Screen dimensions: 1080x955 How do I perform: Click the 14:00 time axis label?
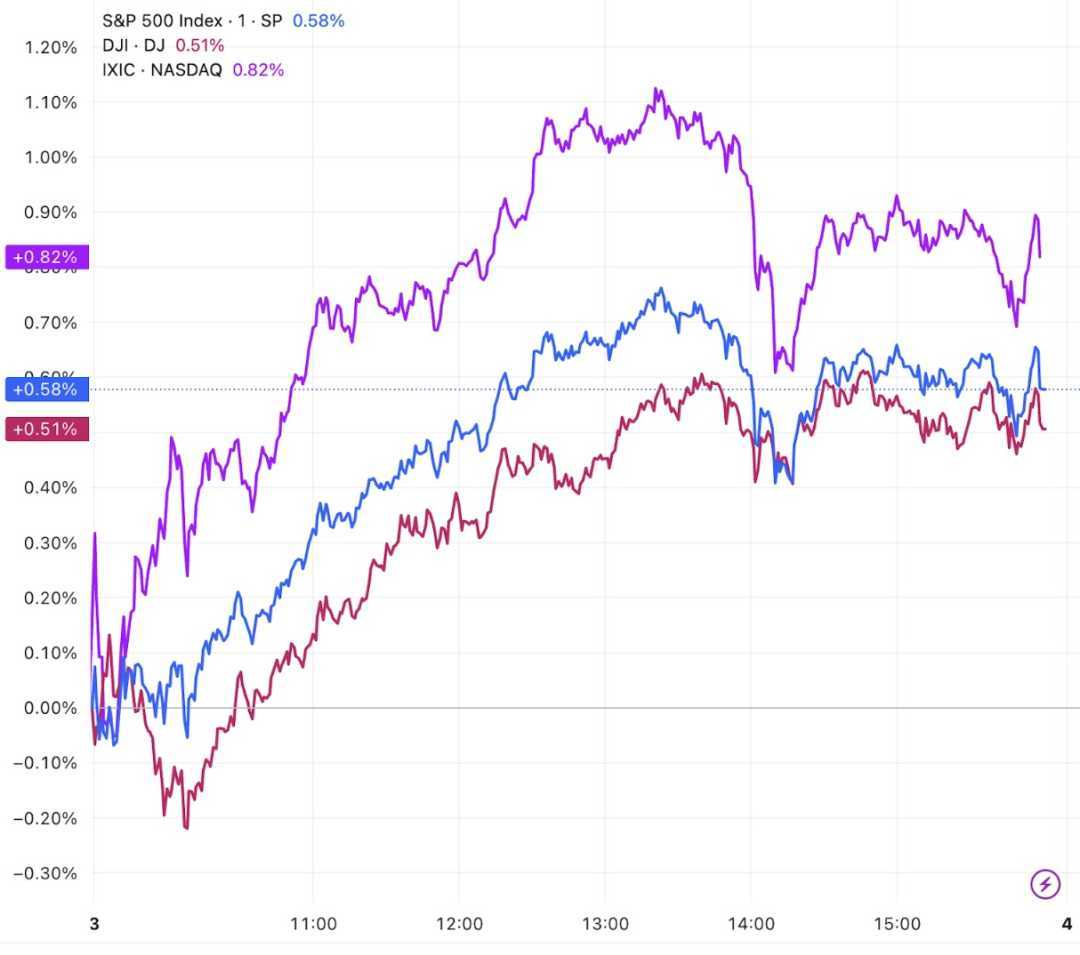click(751, 923)
